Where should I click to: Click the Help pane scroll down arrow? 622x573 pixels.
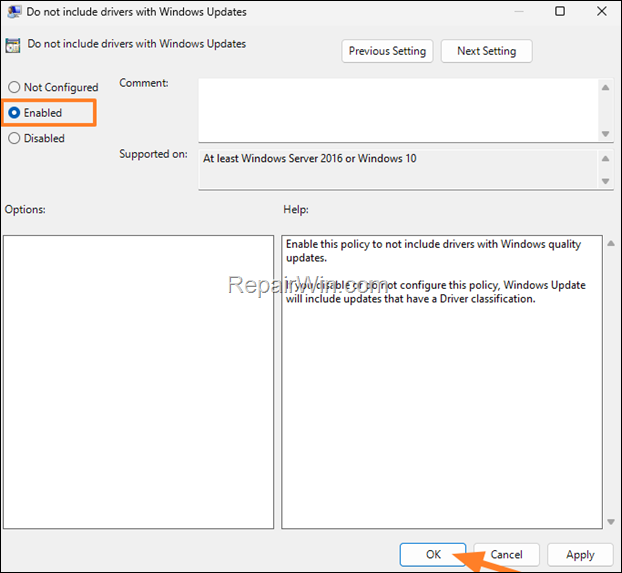click(x=611, y=521)
